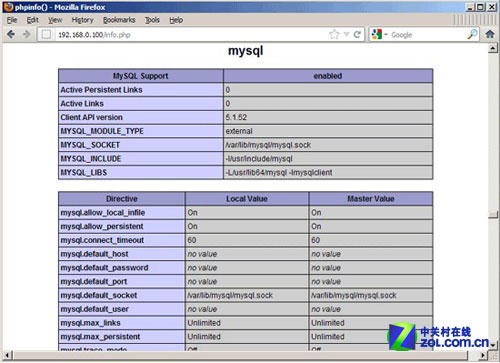
Task: Open the address bar history dropdown arrow
Action: (346, 34)
